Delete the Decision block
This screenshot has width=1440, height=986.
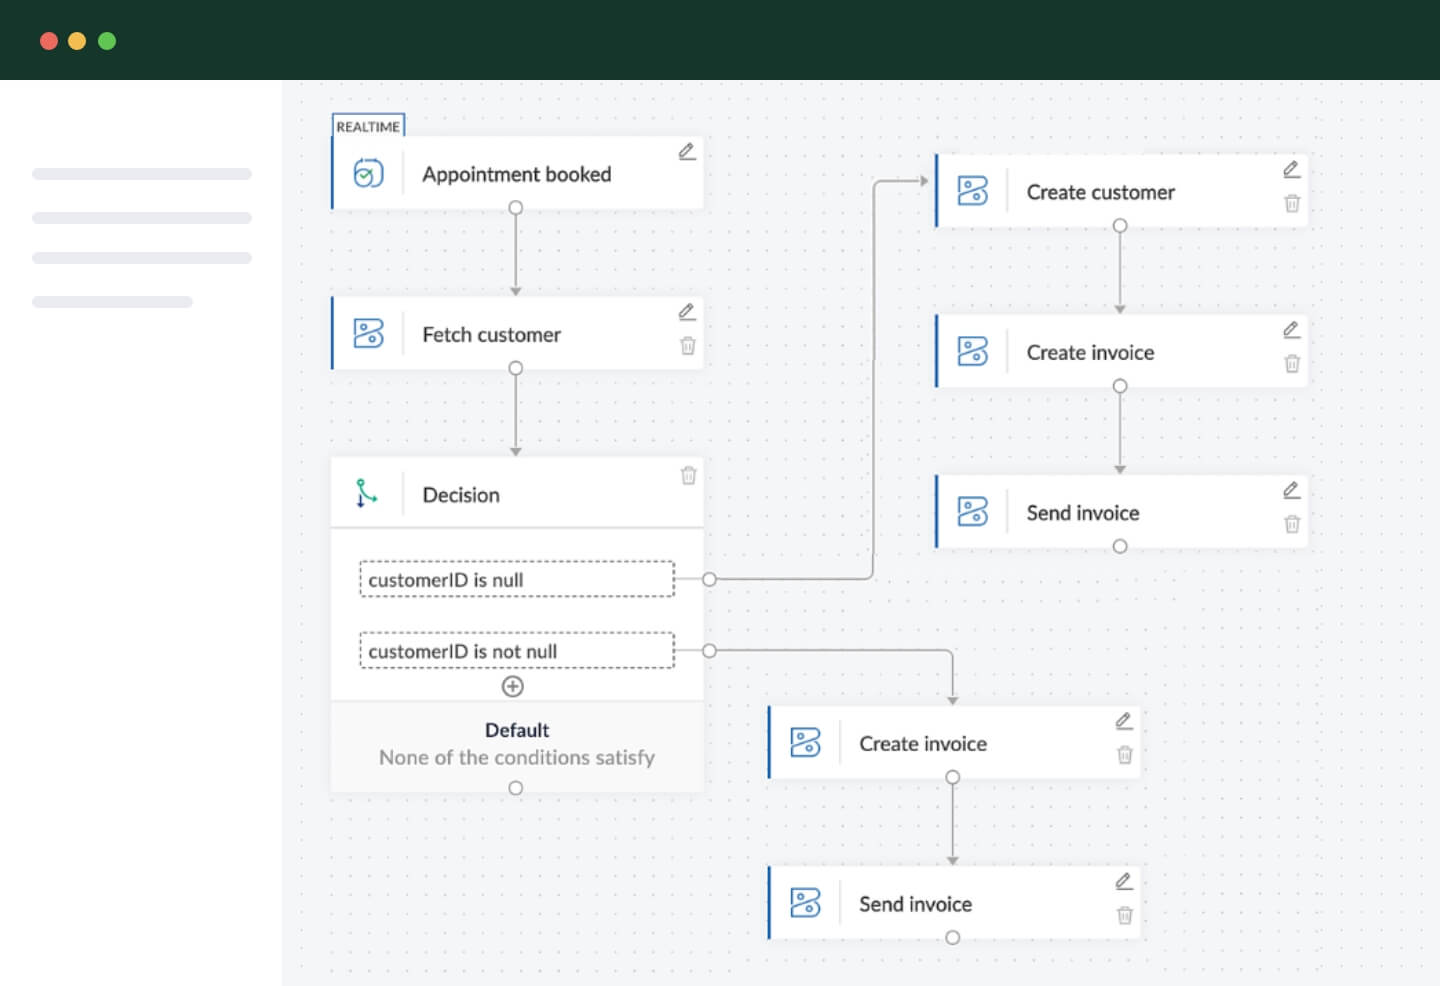point(688,476)
